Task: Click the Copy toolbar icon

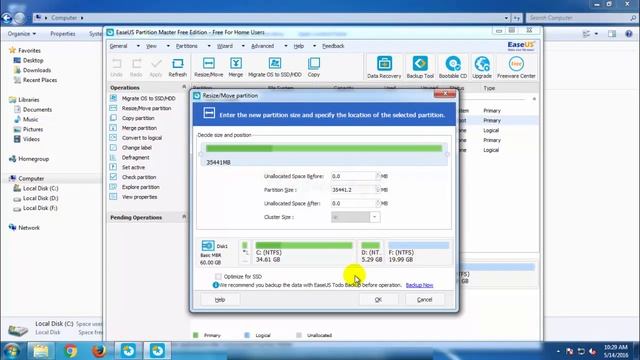Action: pyautogui.click(x=313, y=67)
